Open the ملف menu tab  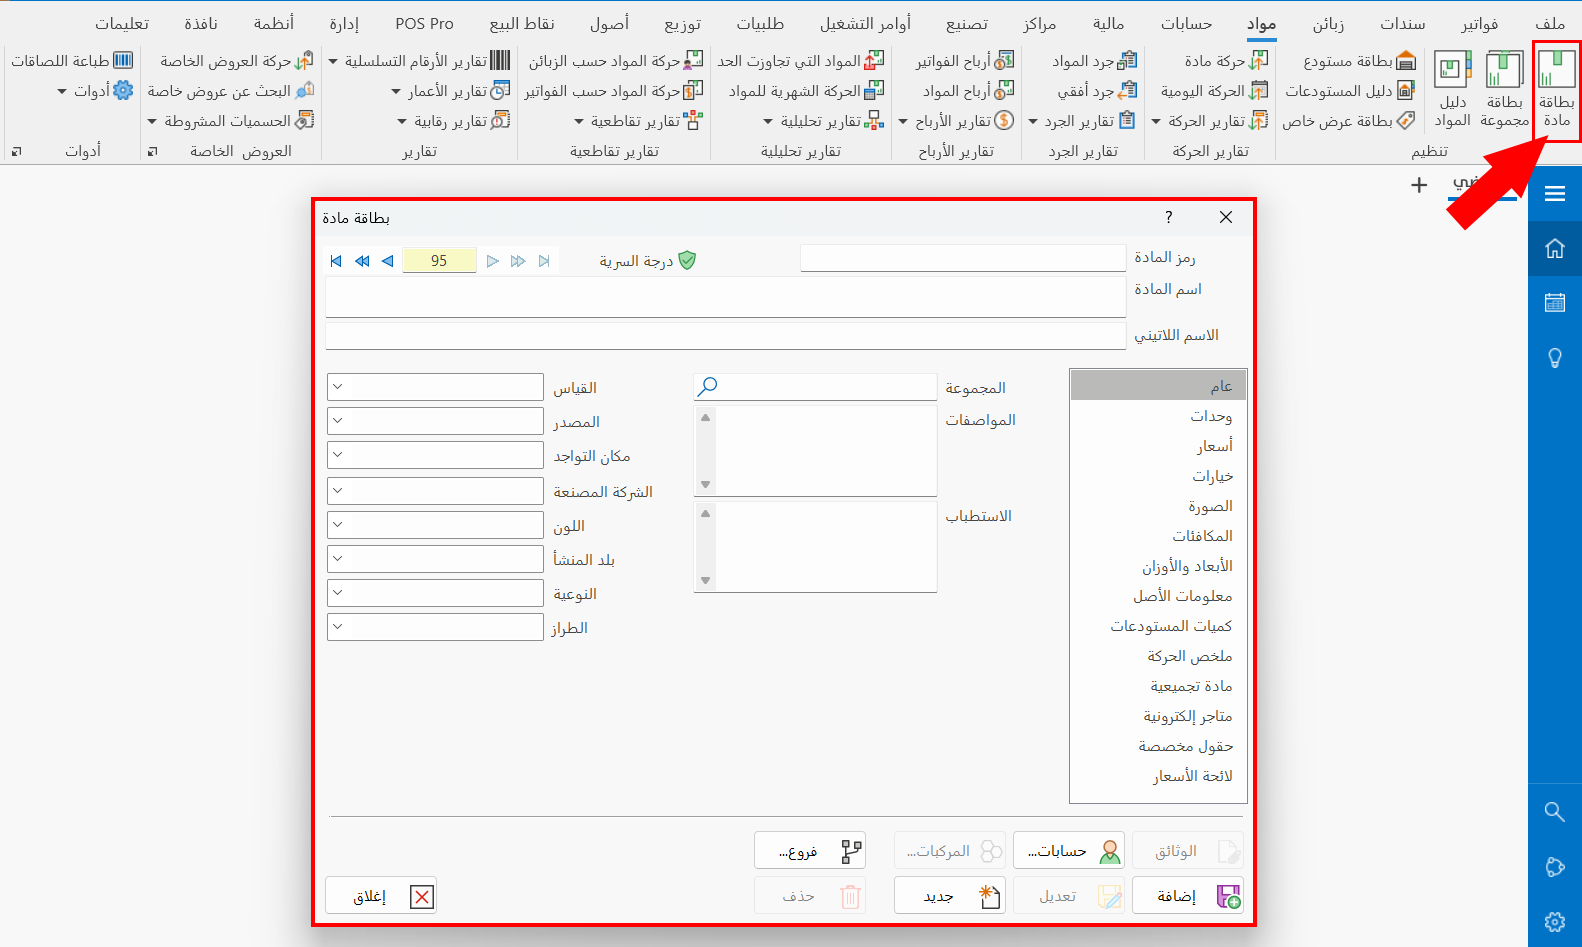[x=1550, y=23]
